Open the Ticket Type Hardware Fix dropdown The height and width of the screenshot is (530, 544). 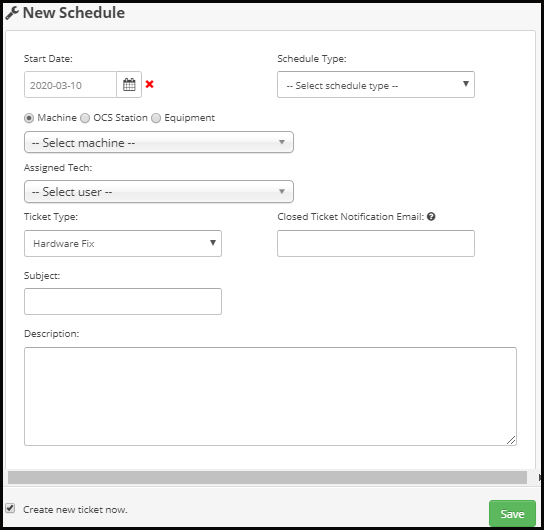click(x=123, y=243)
